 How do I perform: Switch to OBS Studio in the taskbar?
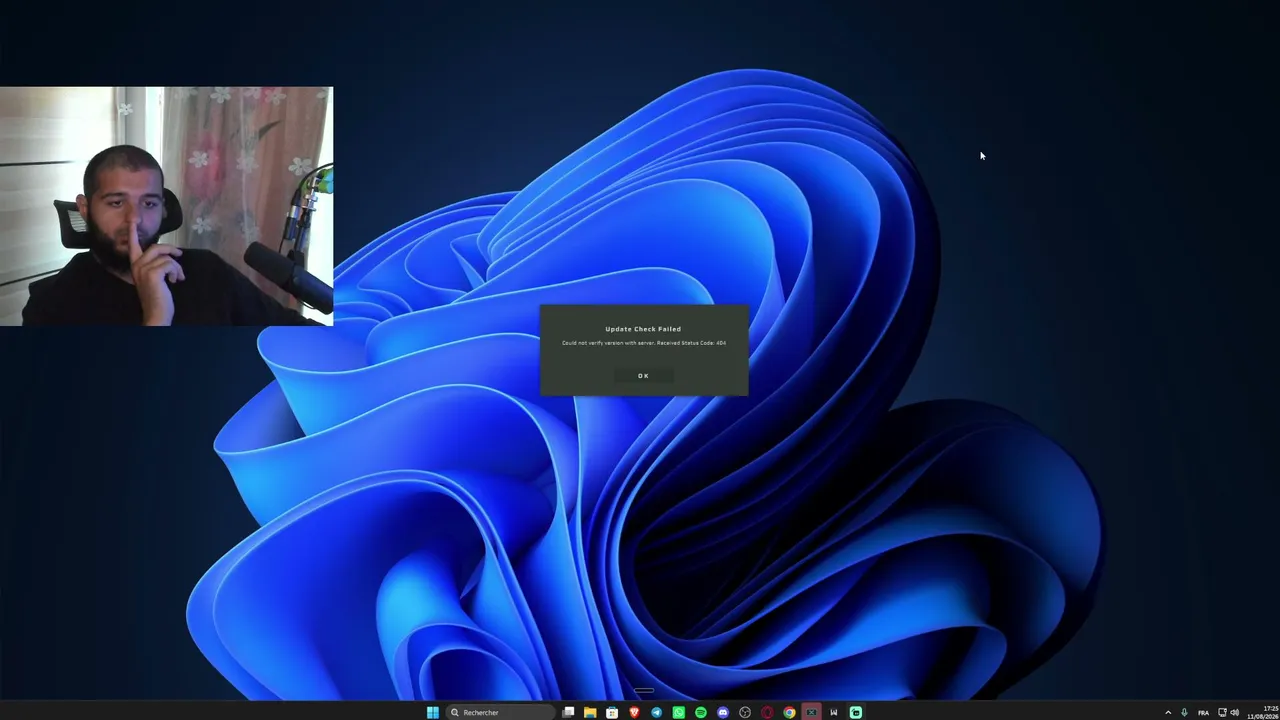pyautogui.click(x=745, y=712)
